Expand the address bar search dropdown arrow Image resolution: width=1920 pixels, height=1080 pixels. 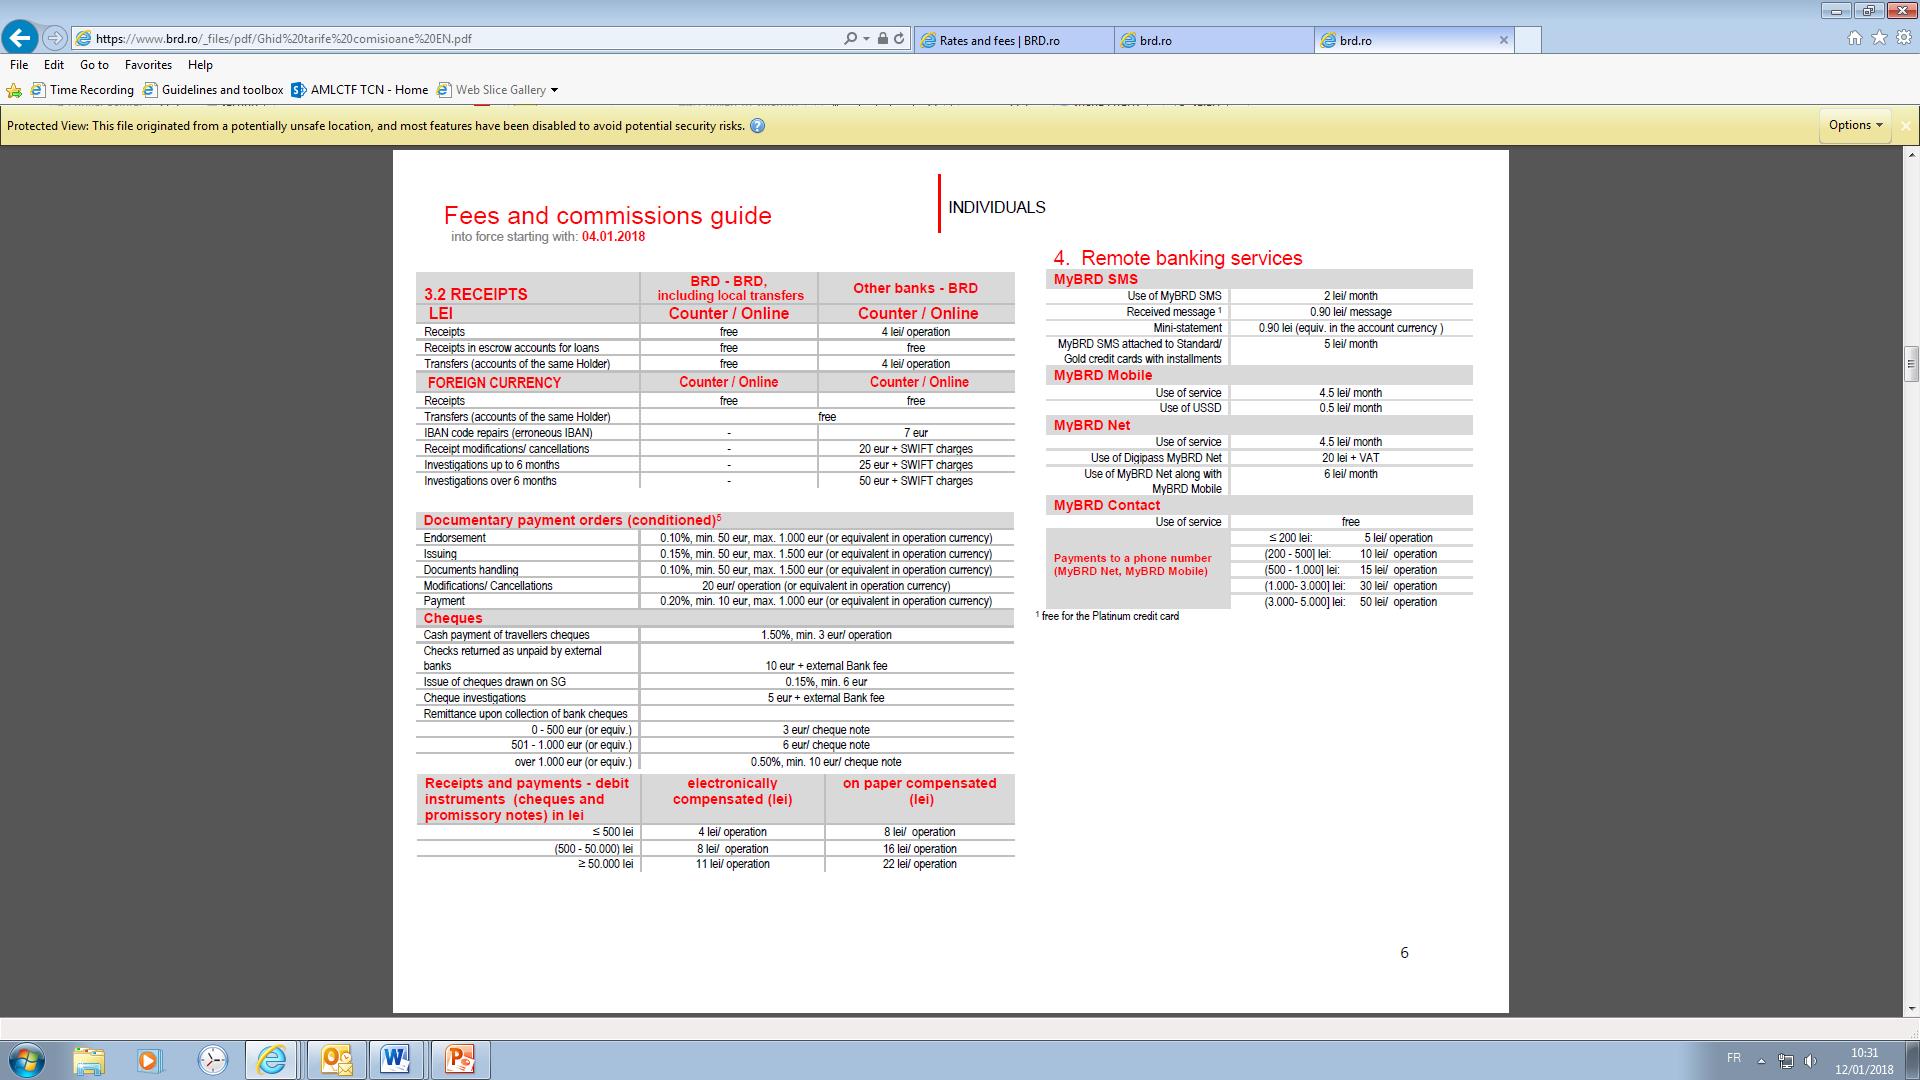(866, 39)
